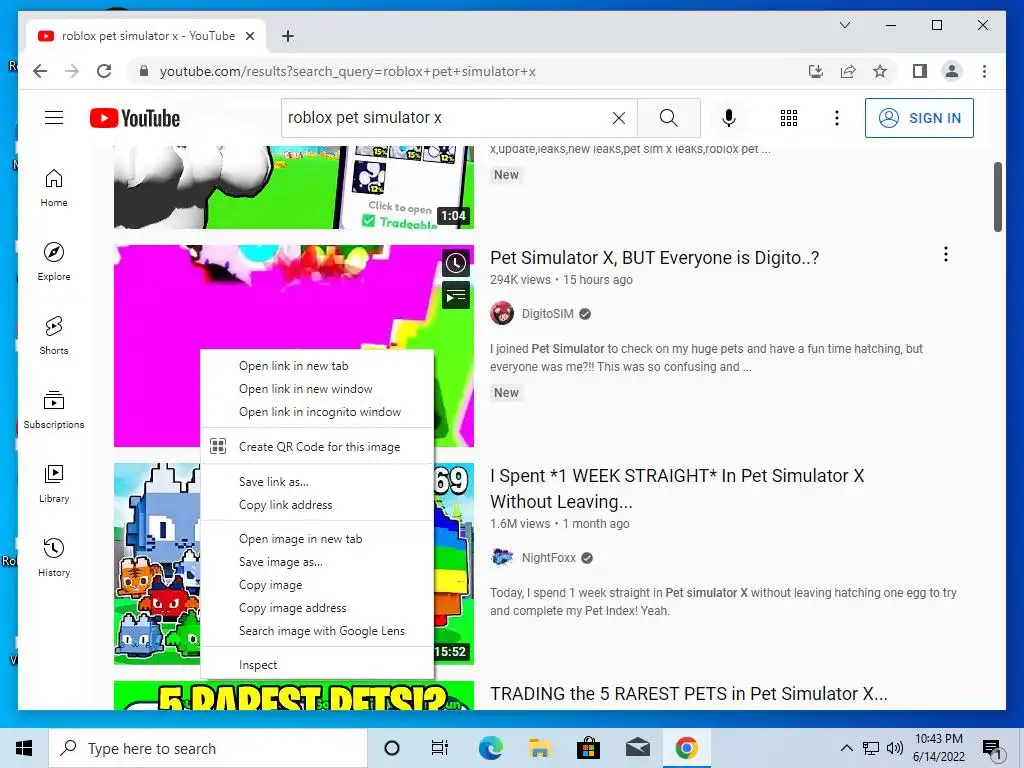The width and height of the screenshot is (1024, 768).
Task: Open Chrome side panel
Action: point(920,71)
